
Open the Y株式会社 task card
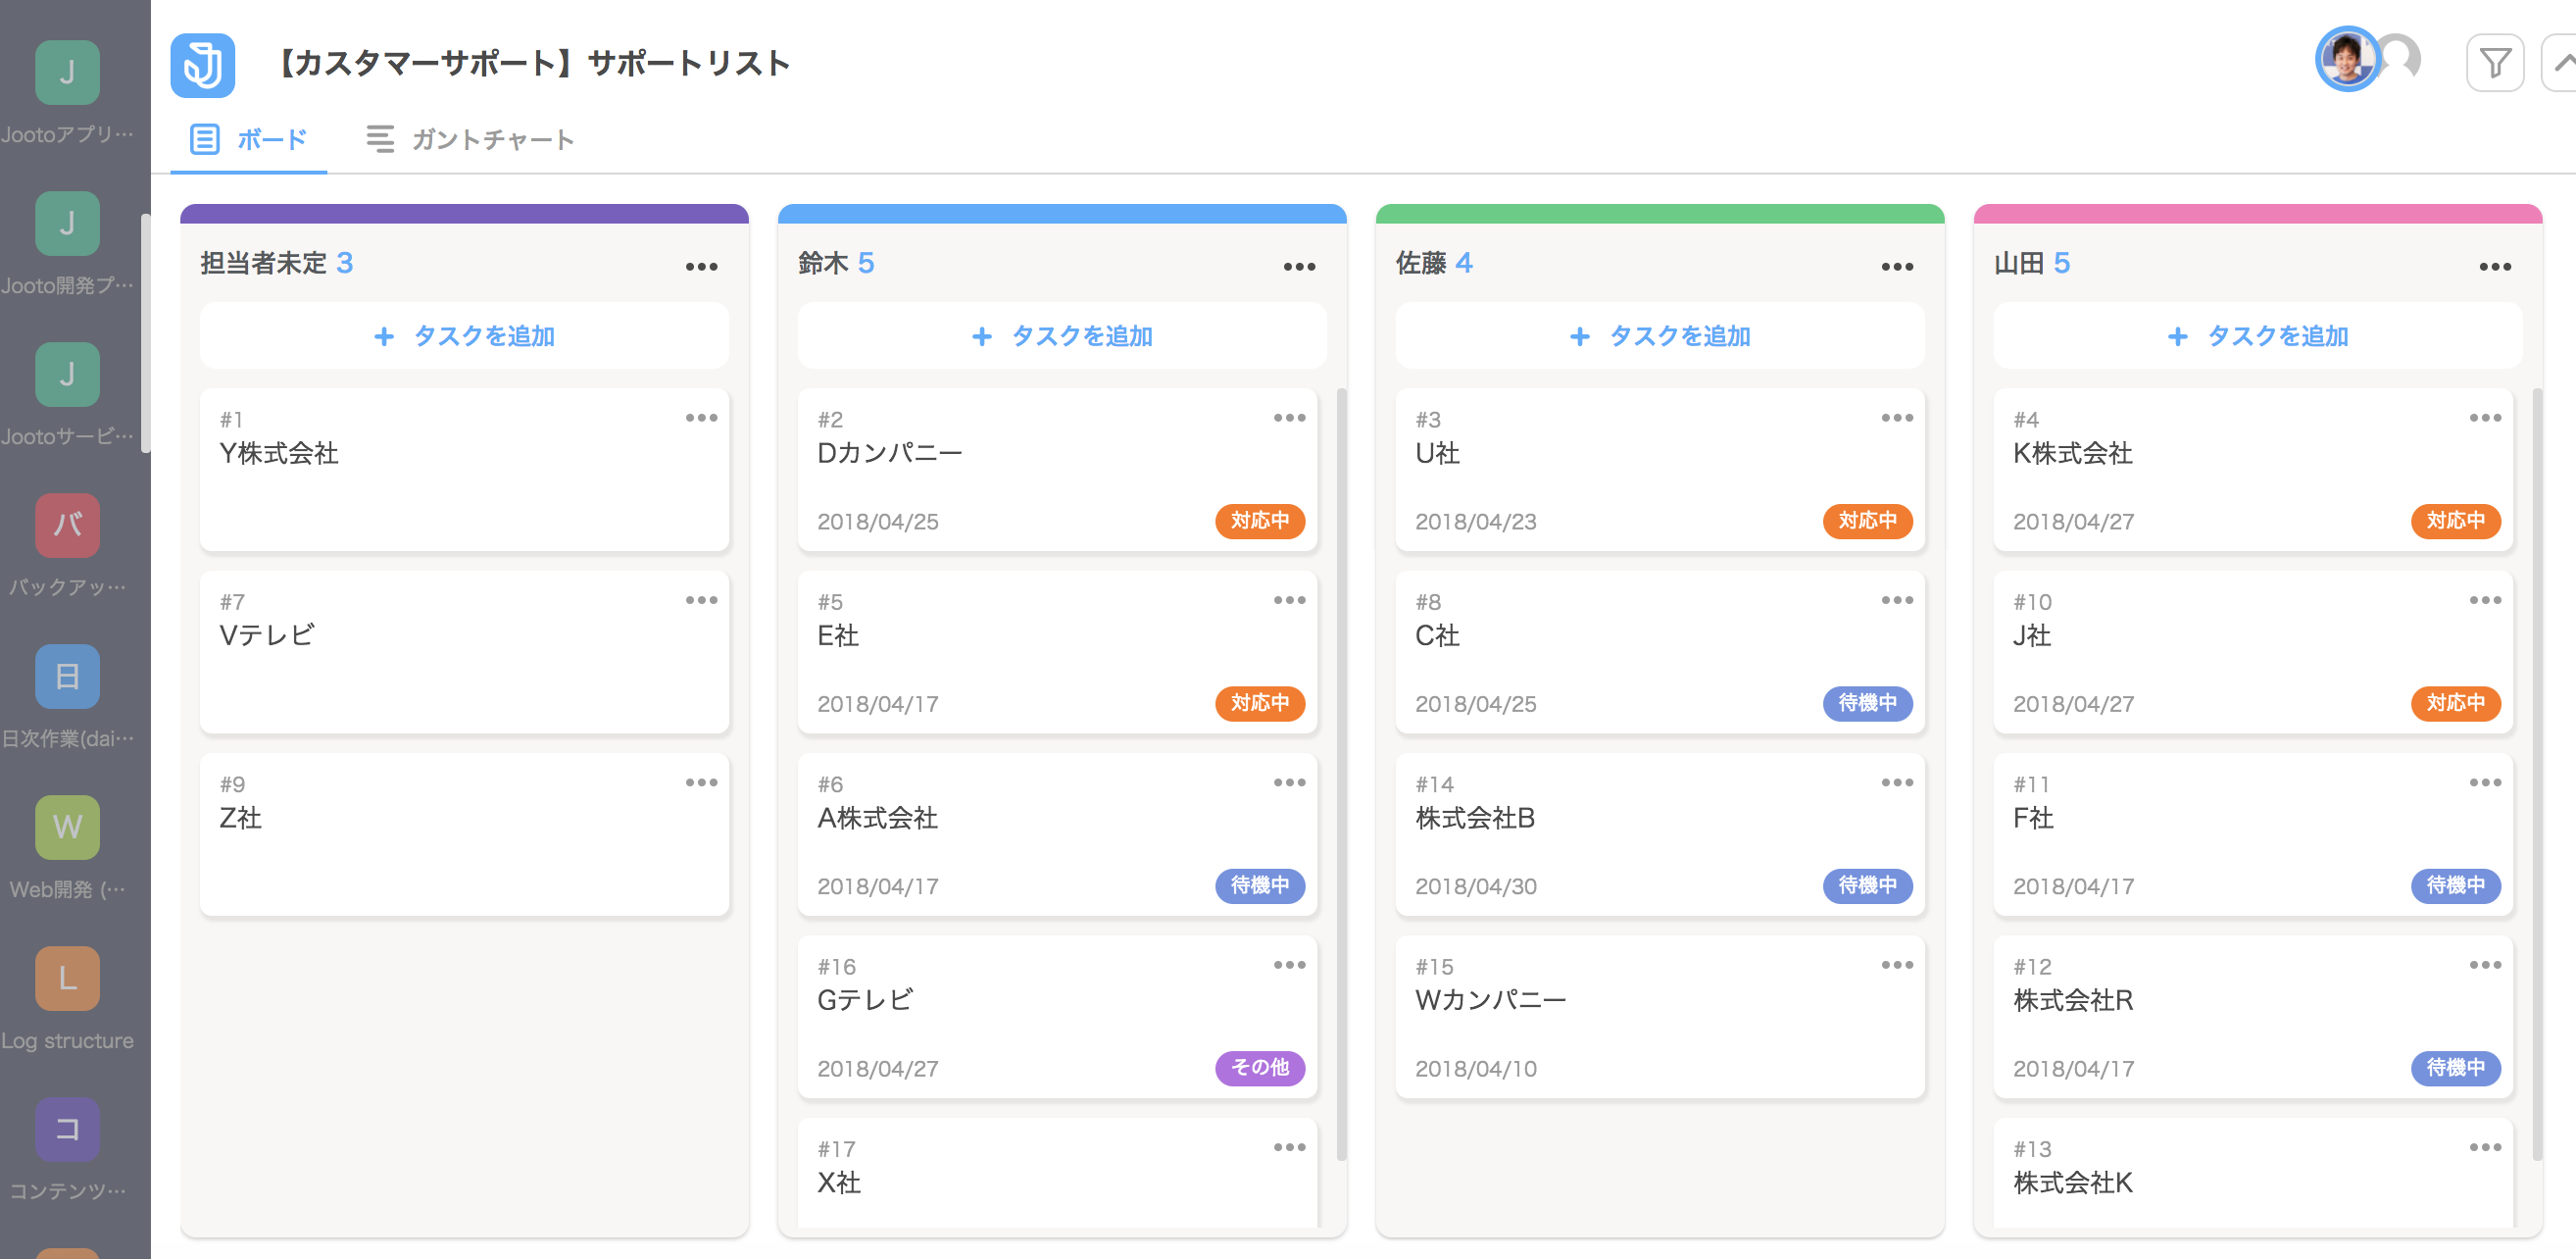point(465,470)
